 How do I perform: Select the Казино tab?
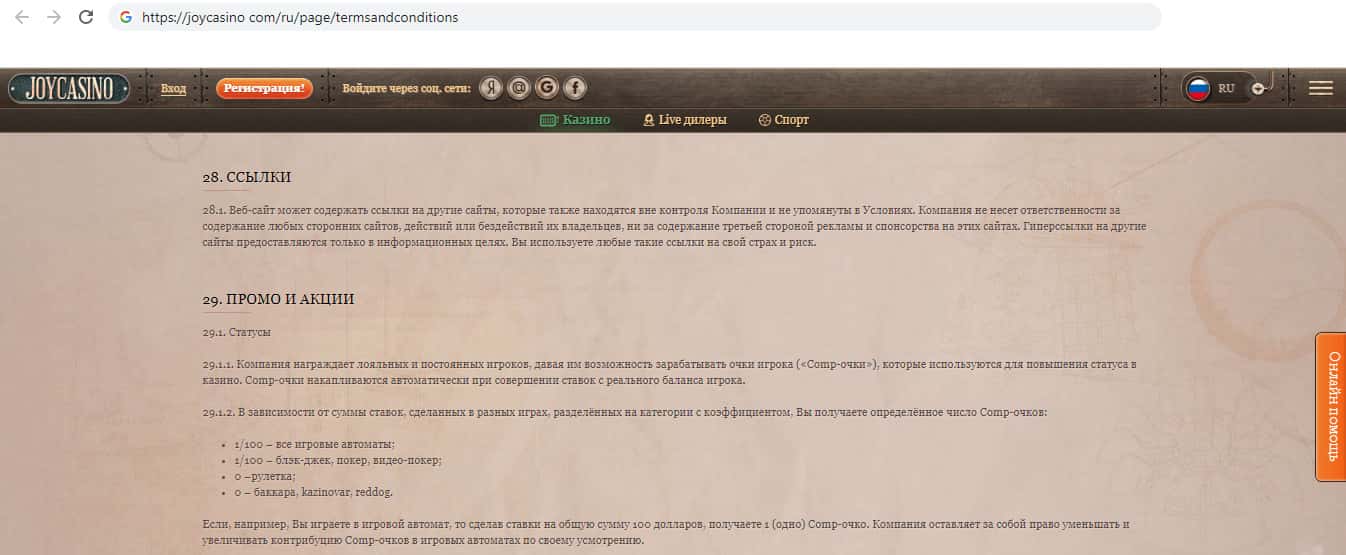click(x=575, y=120)
